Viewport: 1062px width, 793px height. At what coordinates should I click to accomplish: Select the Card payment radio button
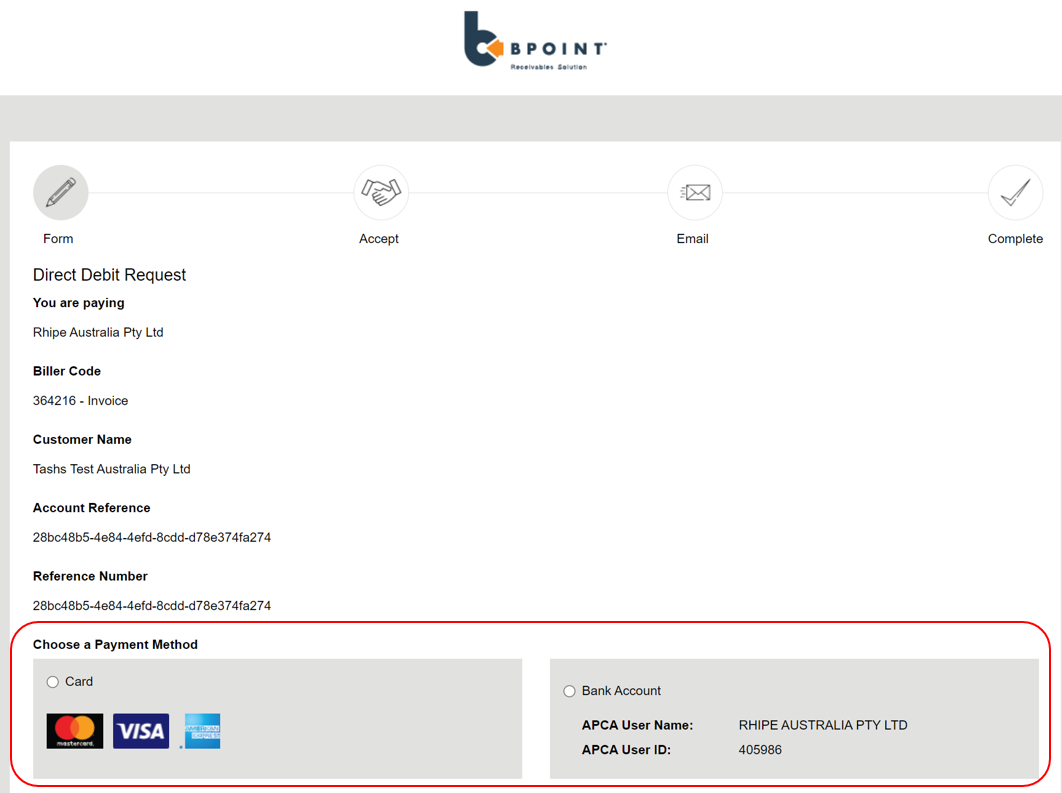click(x=52, y=681)
